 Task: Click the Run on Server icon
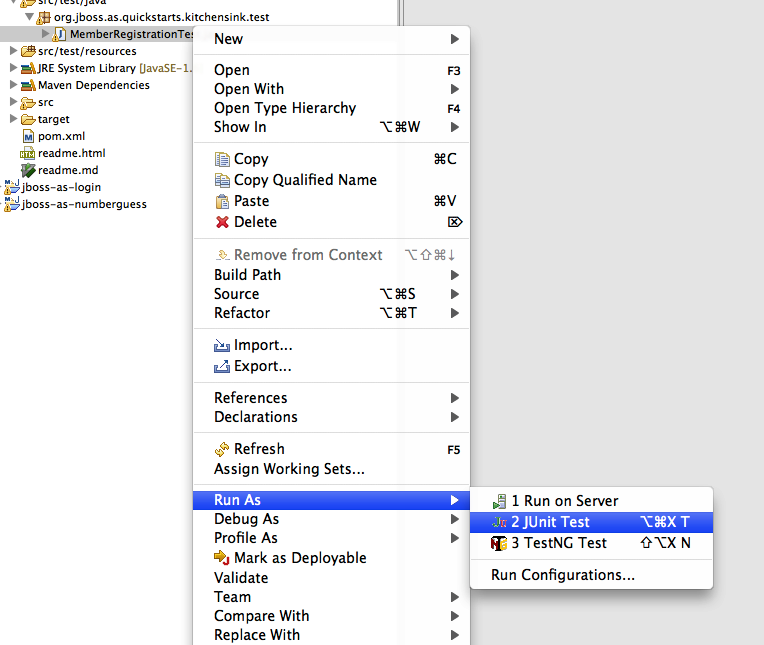coord(499,501)
